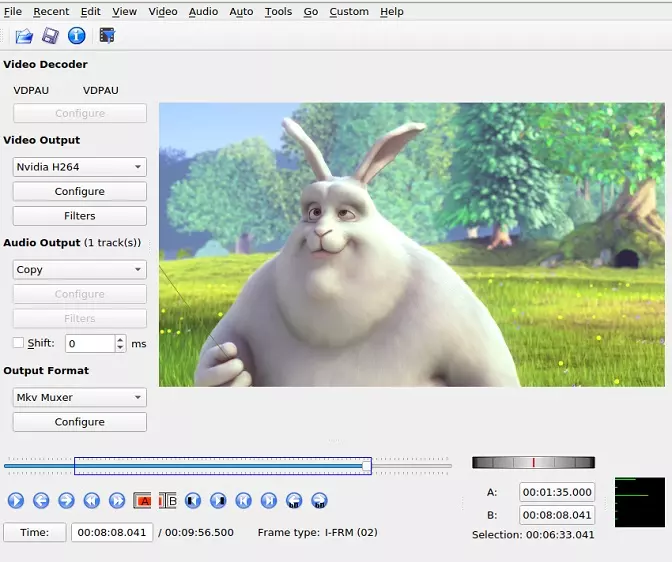Save the video with the floppy disk icon
672x562 pixels.
[x=50, y=36]
